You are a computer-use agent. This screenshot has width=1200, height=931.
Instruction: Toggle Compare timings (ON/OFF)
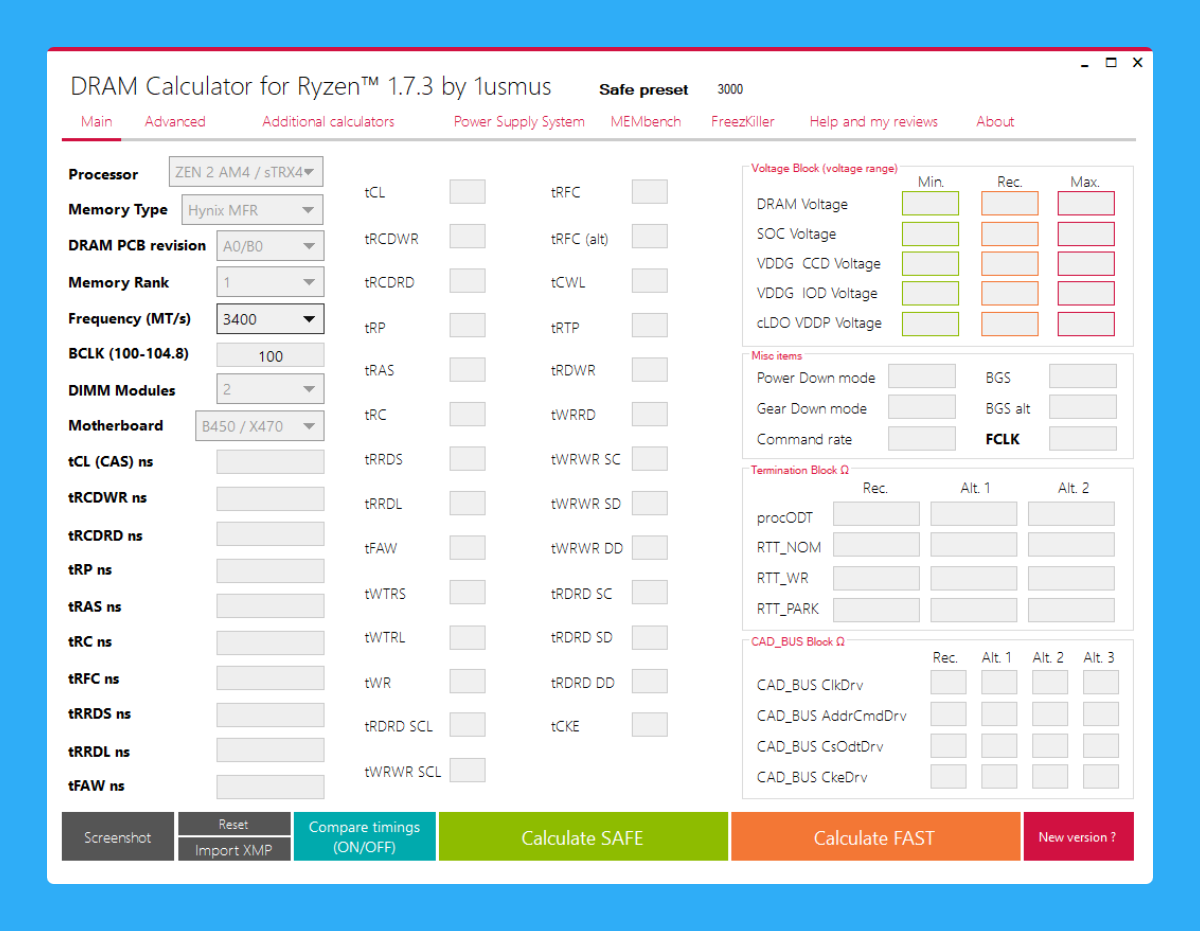click(x=365, y=837)
